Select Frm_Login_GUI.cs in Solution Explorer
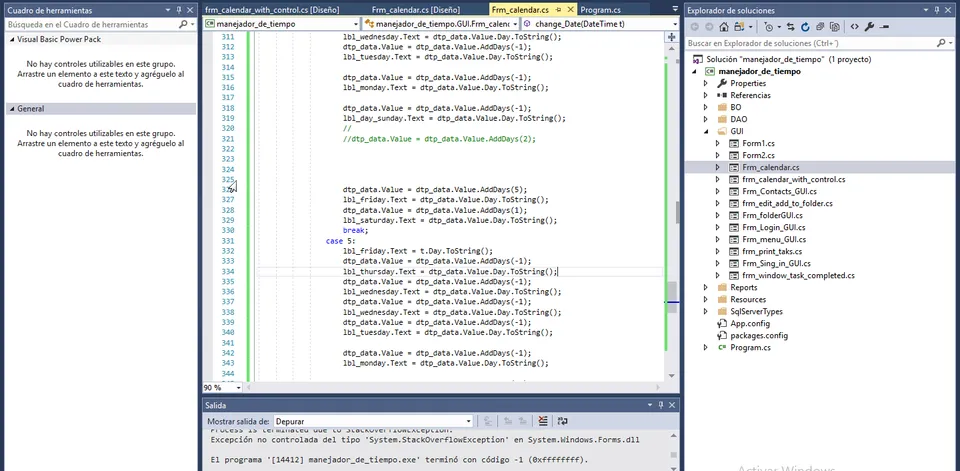This screenshot has width=960, height=471. tap(772, 227)
